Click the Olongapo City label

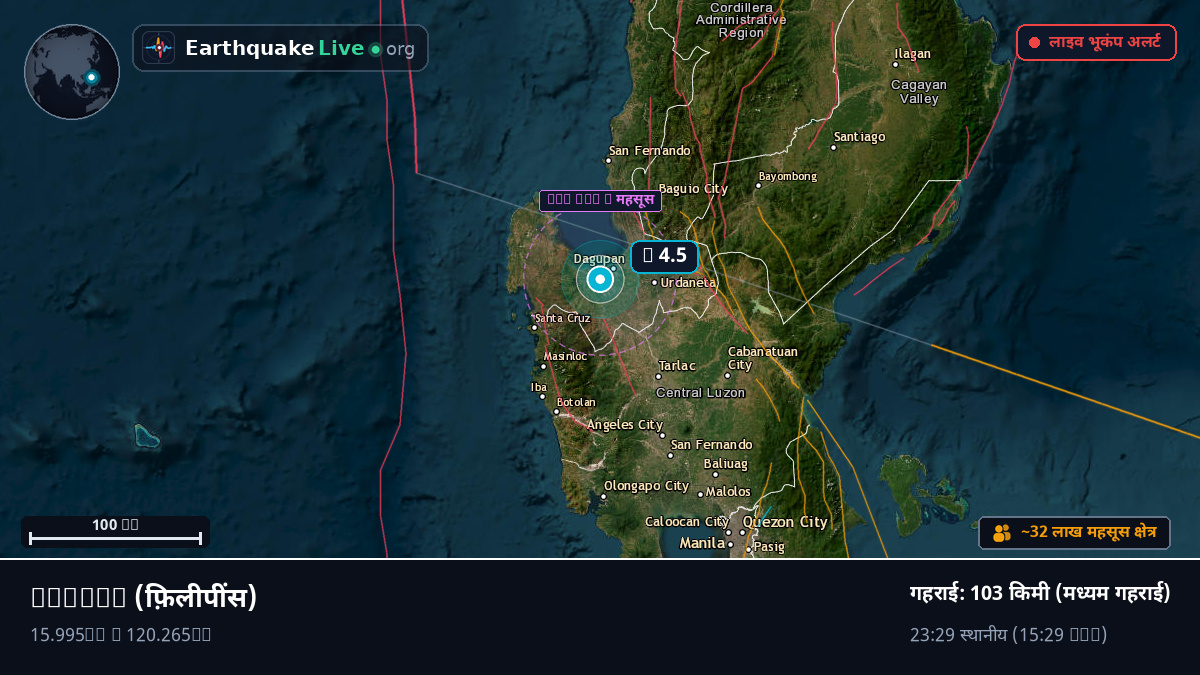646,486
